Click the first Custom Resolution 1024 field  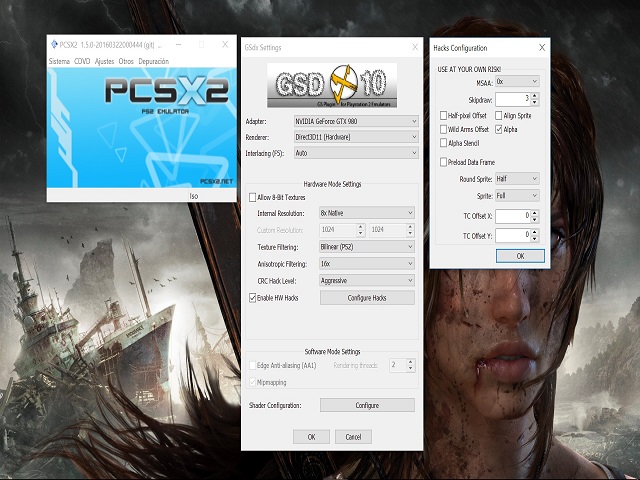point(338,230)
